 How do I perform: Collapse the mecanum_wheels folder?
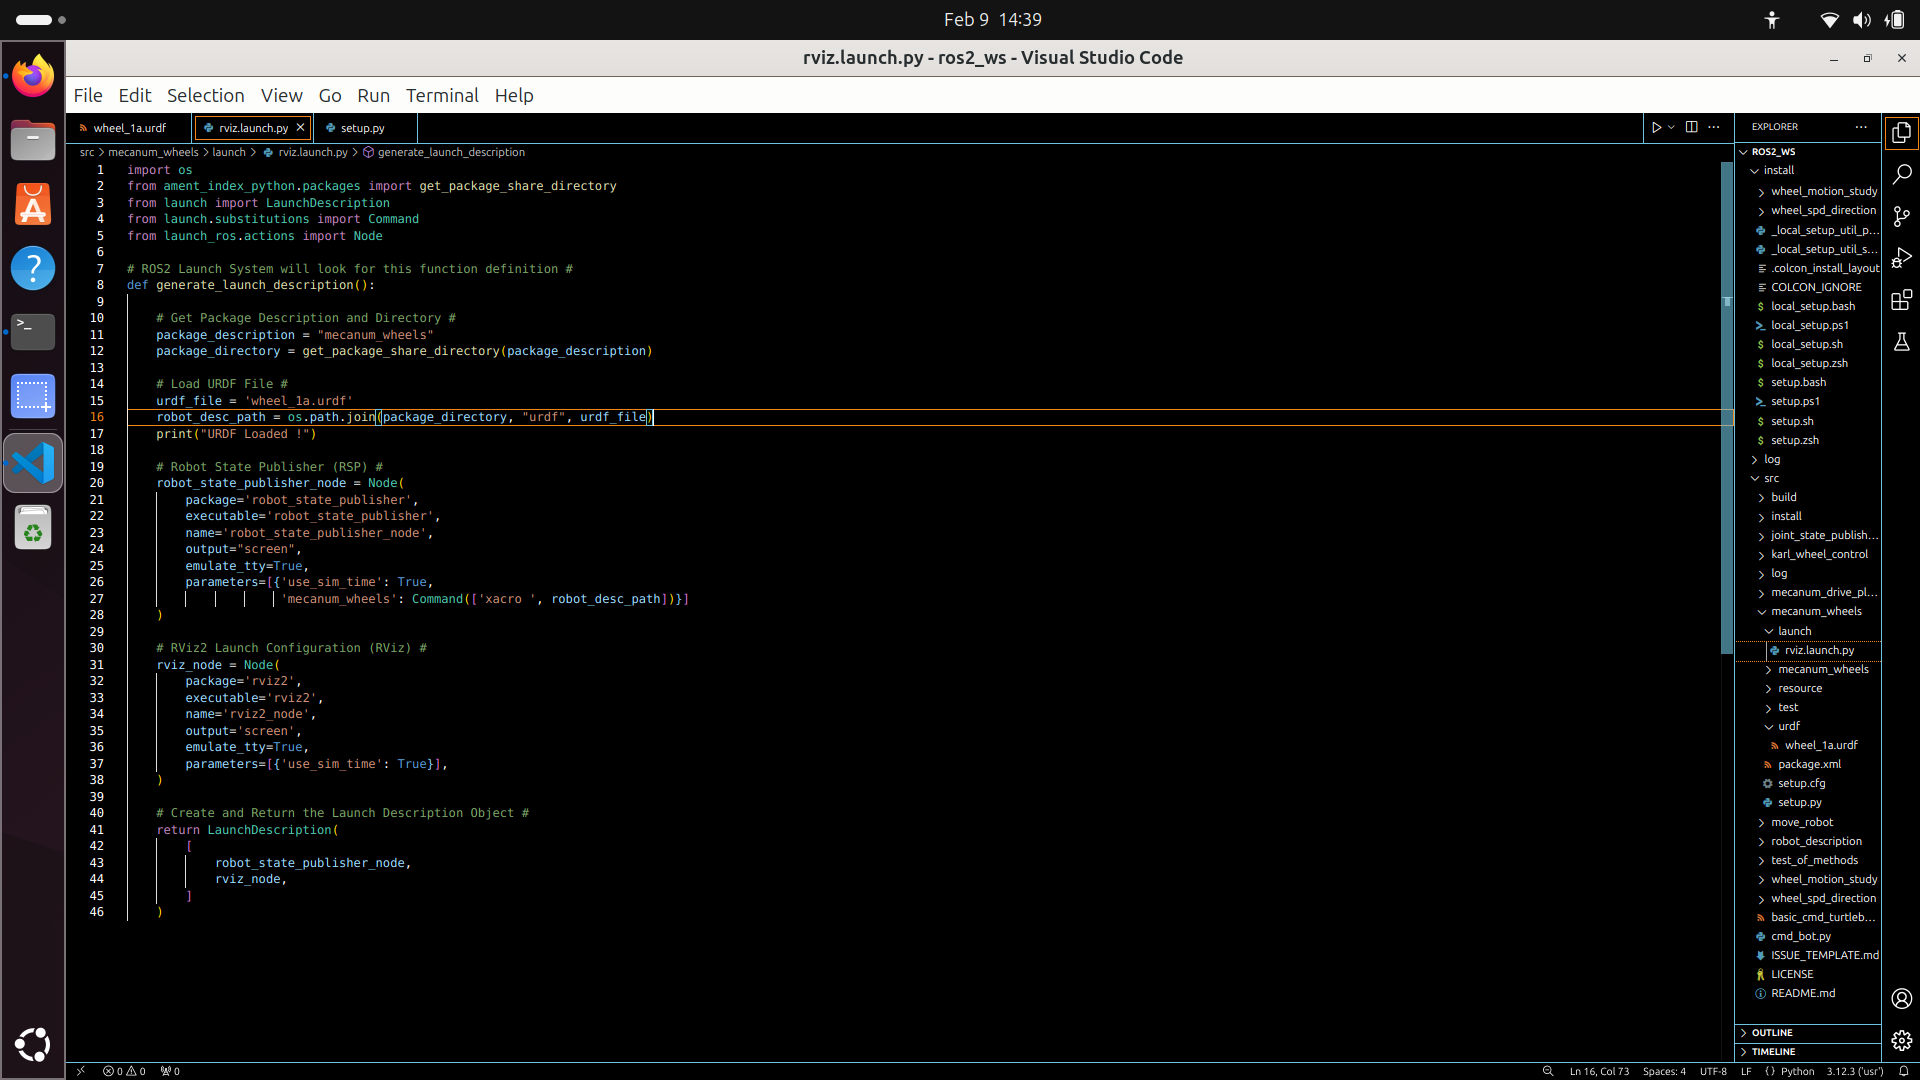pos(1808,611)
